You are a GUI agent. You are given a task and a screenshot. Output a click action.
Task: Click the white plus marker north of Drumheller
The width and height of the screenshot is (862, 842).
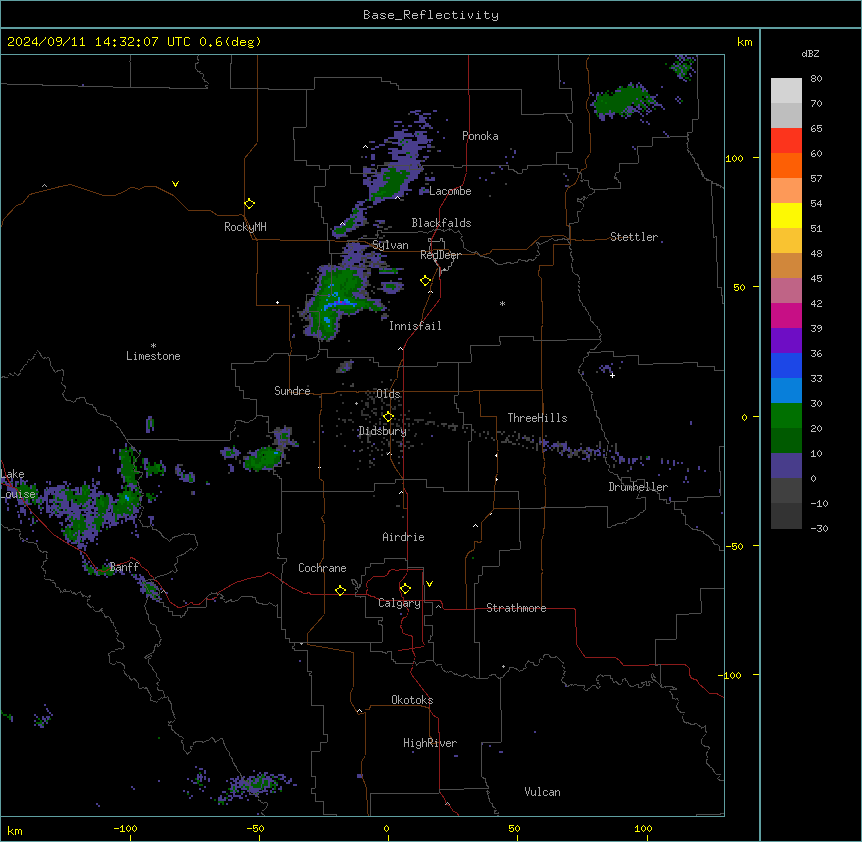[x=612, y=375]
